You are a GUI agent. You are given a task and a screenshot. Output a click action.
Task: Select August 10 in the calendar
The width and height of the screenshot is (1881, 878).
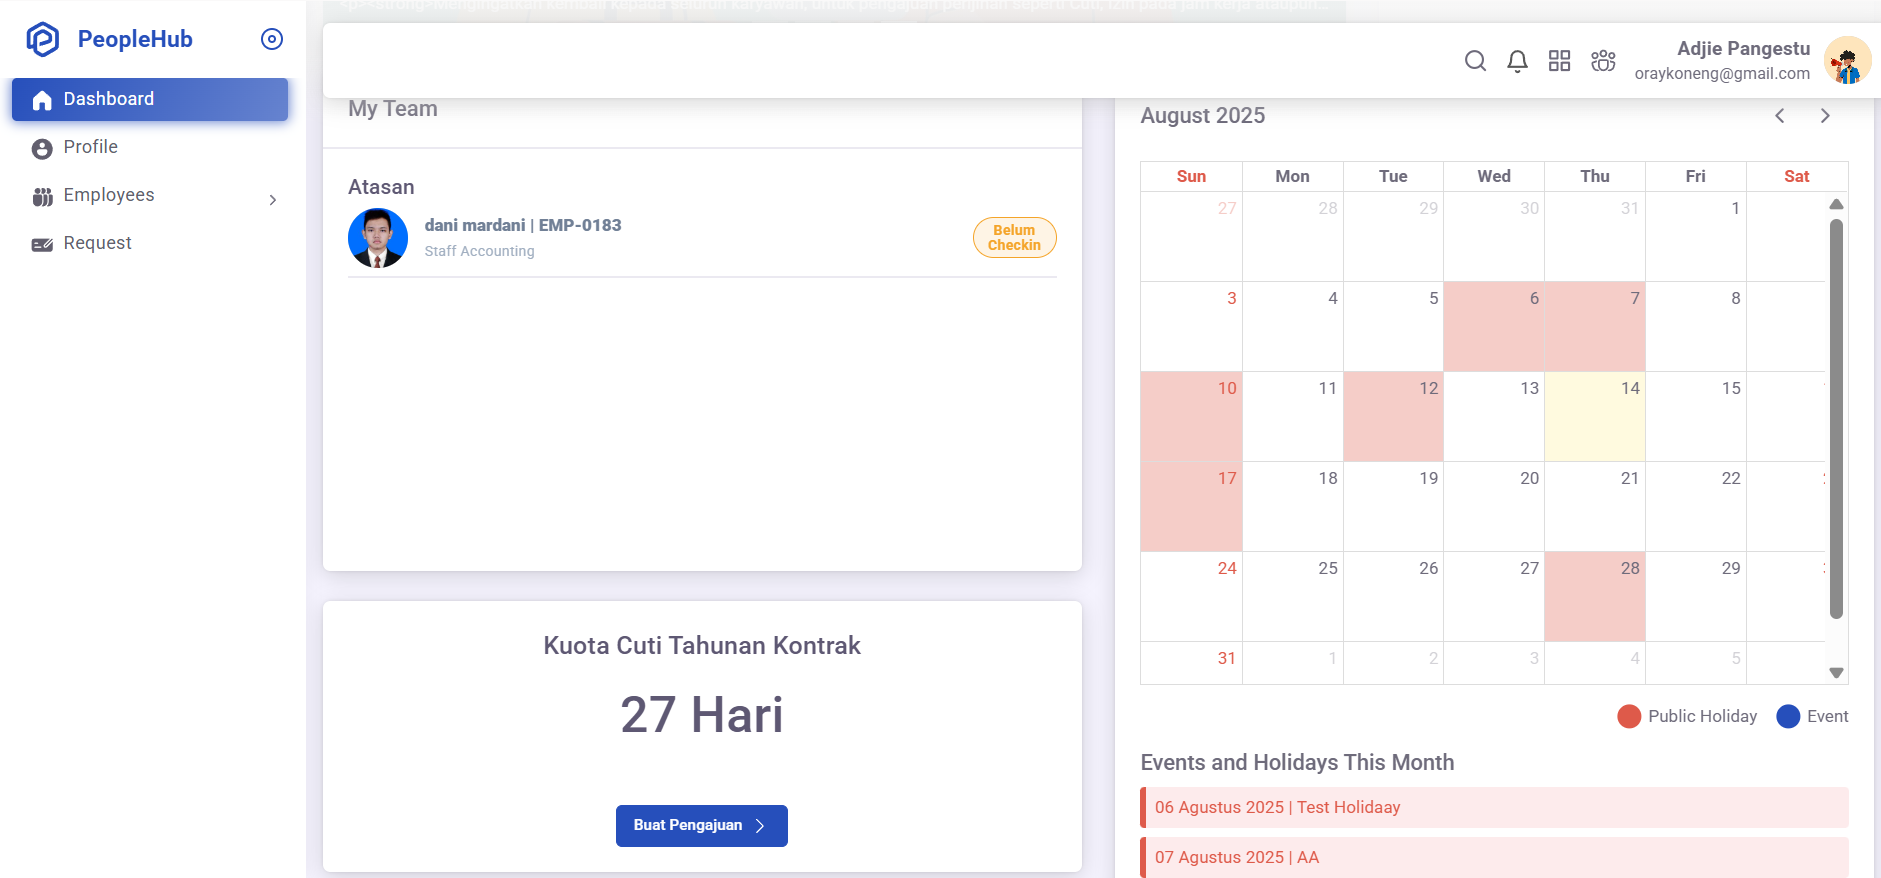pos(1191,416)
